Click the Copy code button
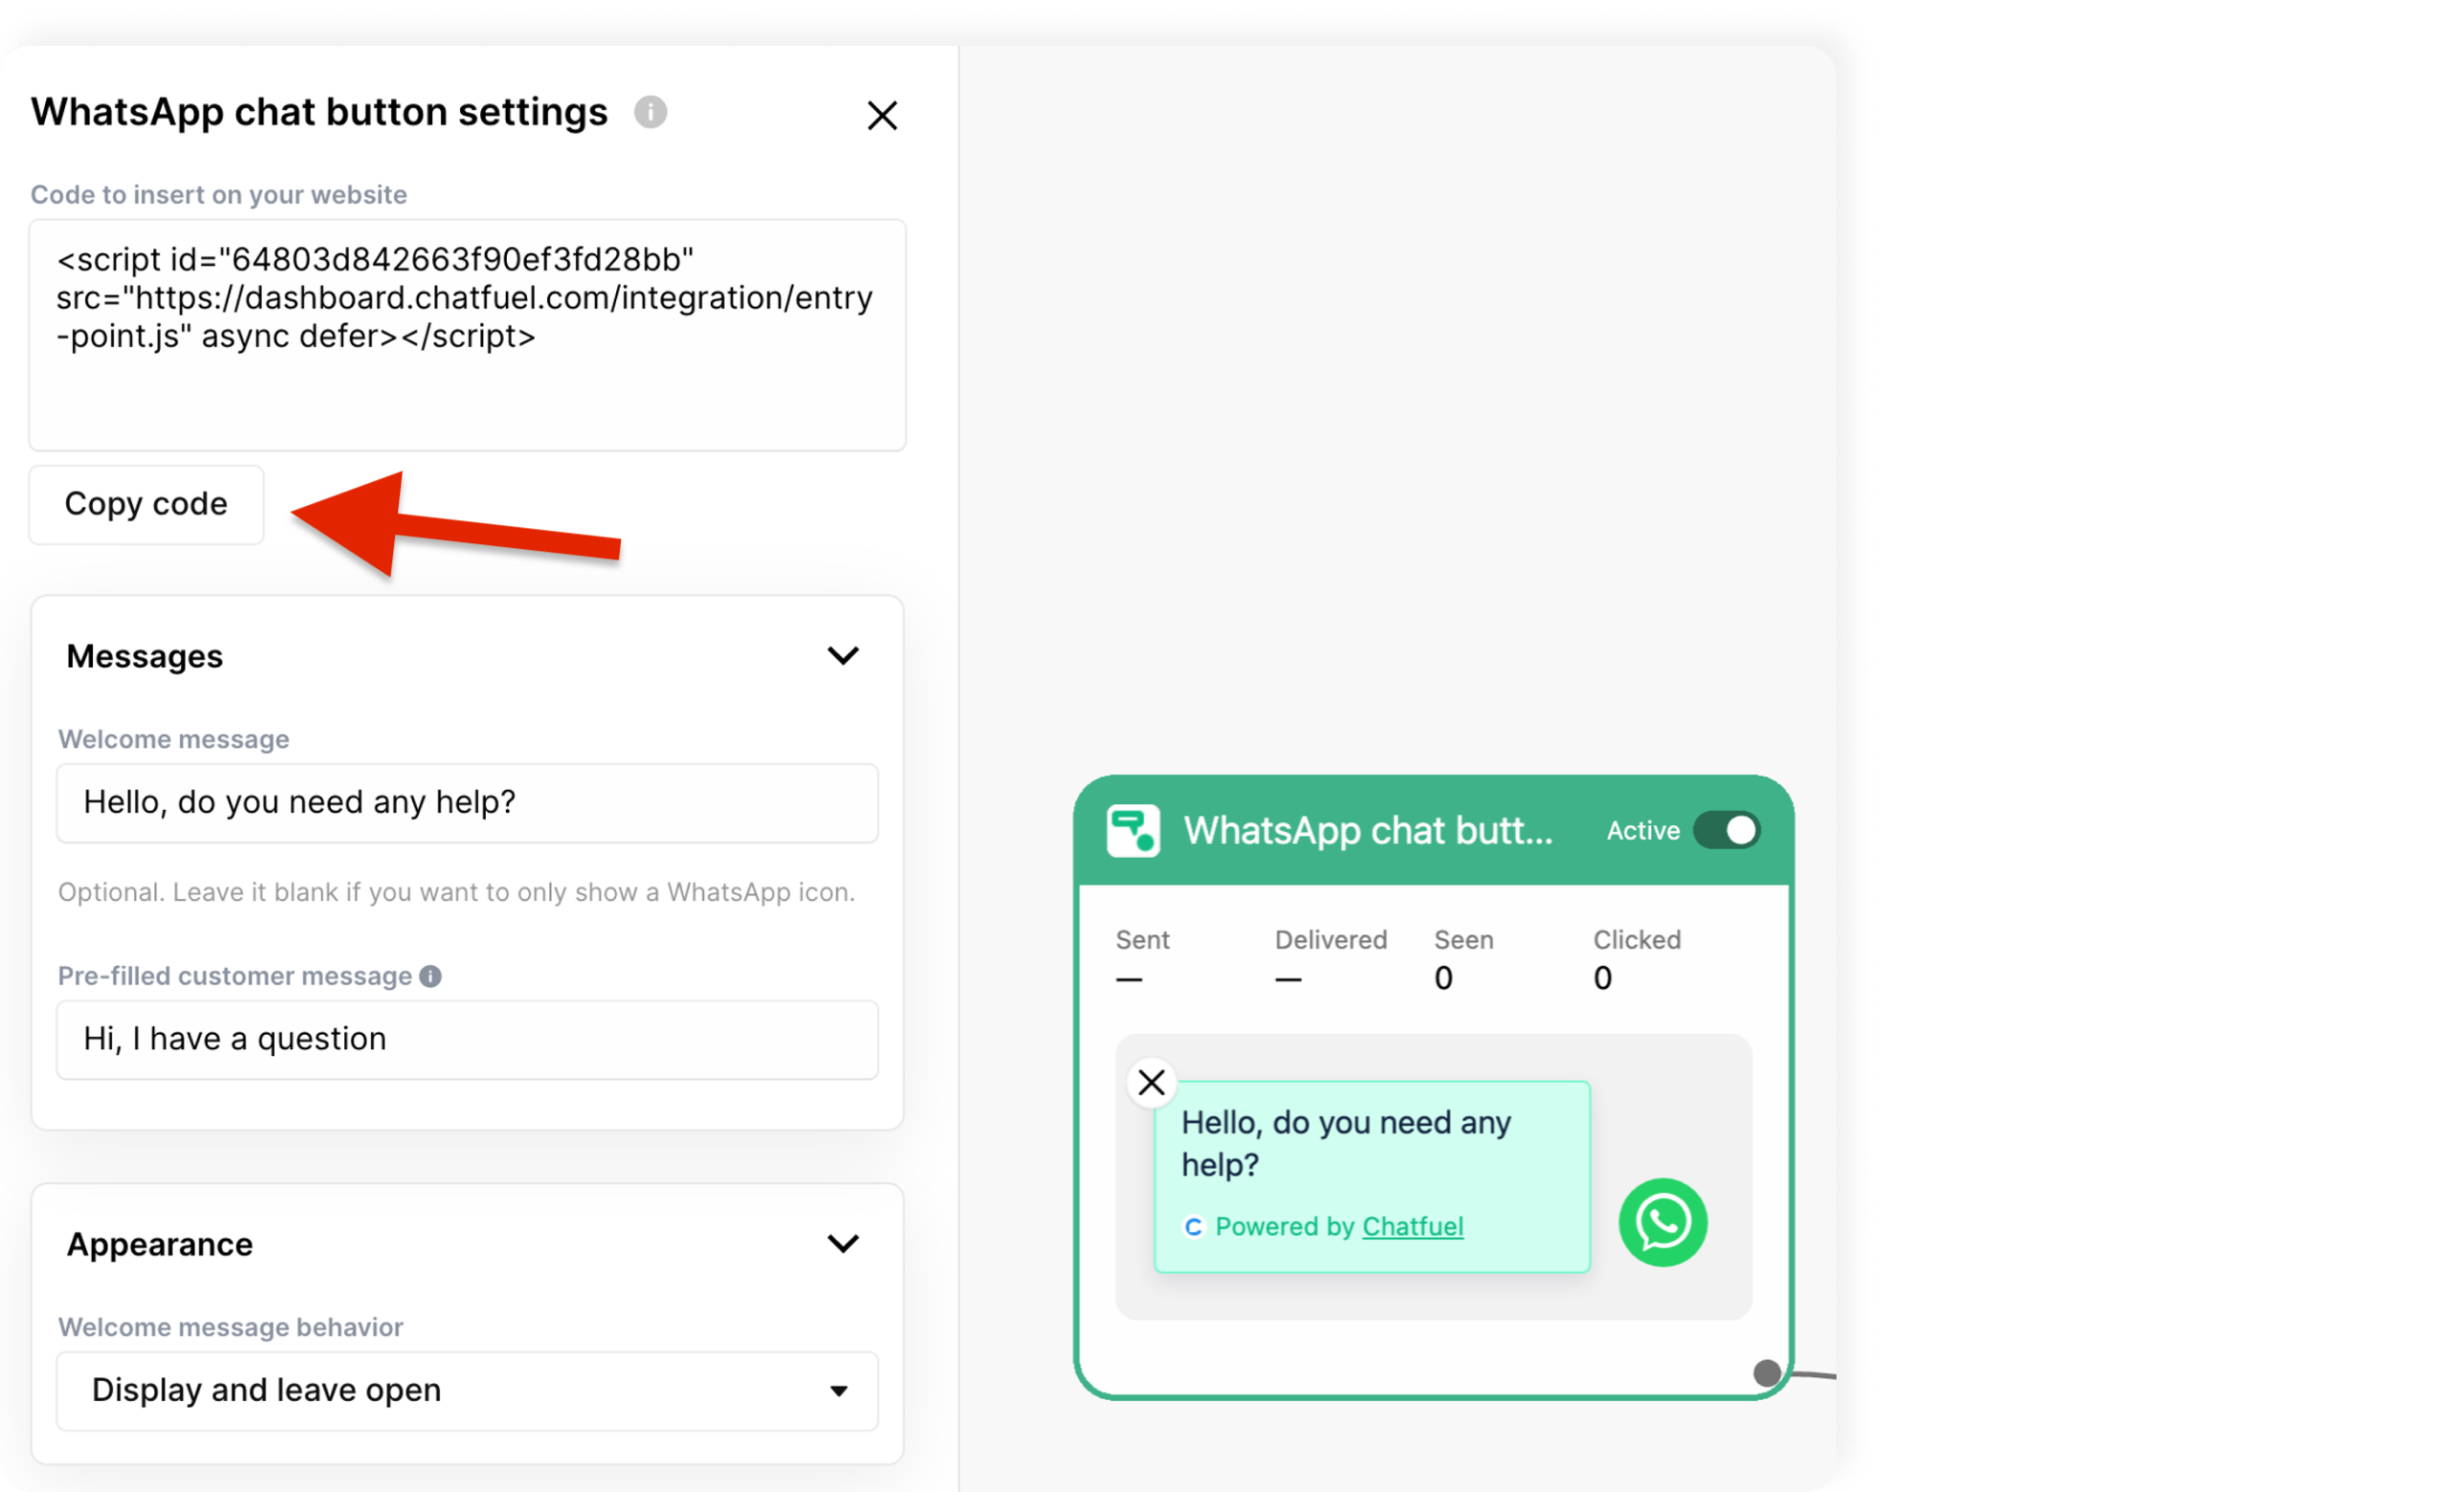This screenshot has width=2464, height=1492. [146, 504]
